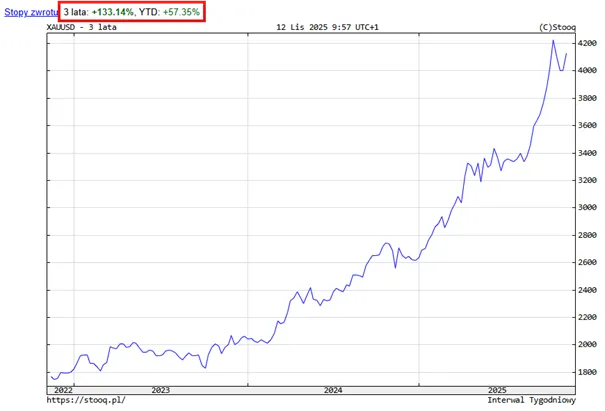Screen dimensions: 605x411
Task: Click the 3800 price axis label
Action: [x=587, y=98]
